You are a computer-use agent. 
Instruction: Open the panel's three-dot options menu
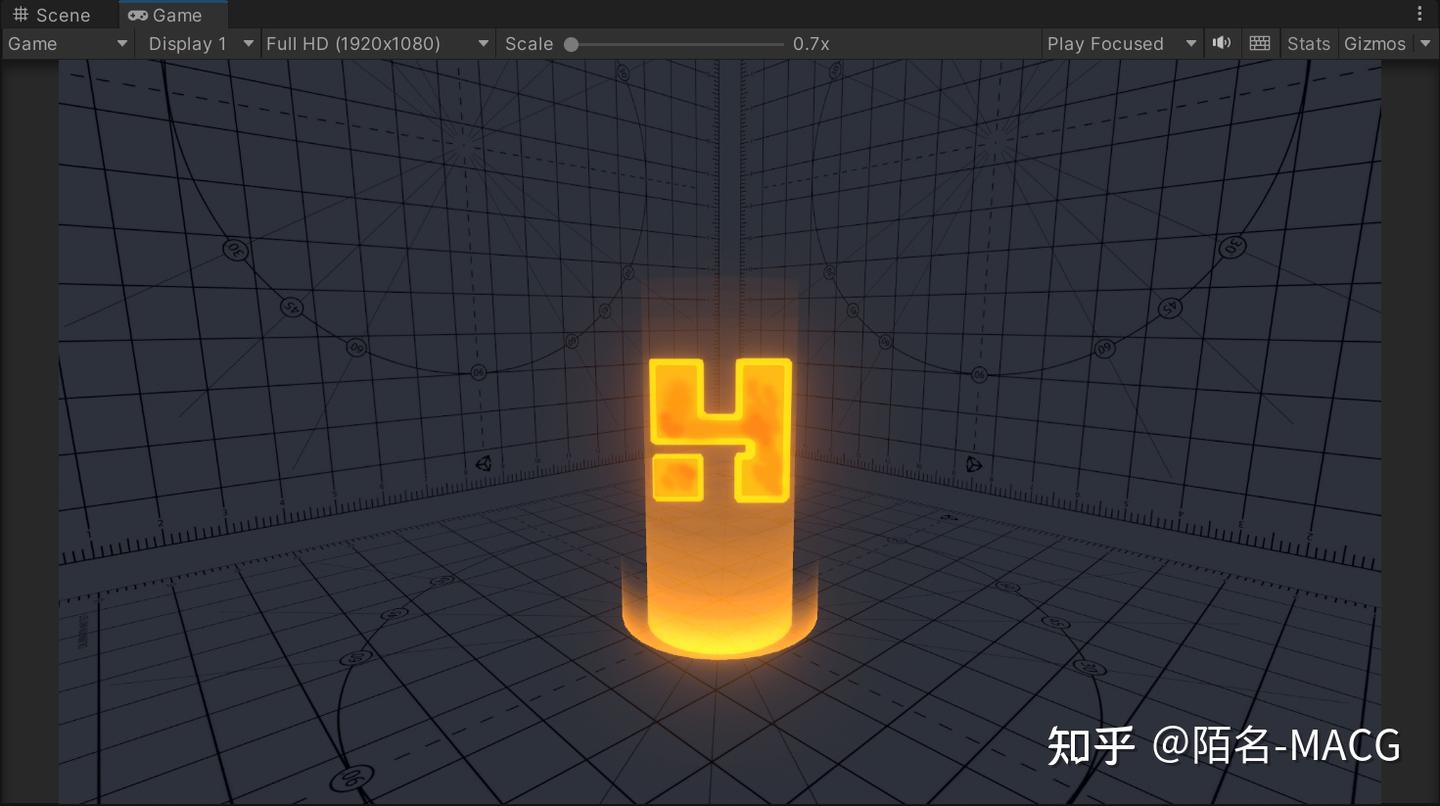1420,14
